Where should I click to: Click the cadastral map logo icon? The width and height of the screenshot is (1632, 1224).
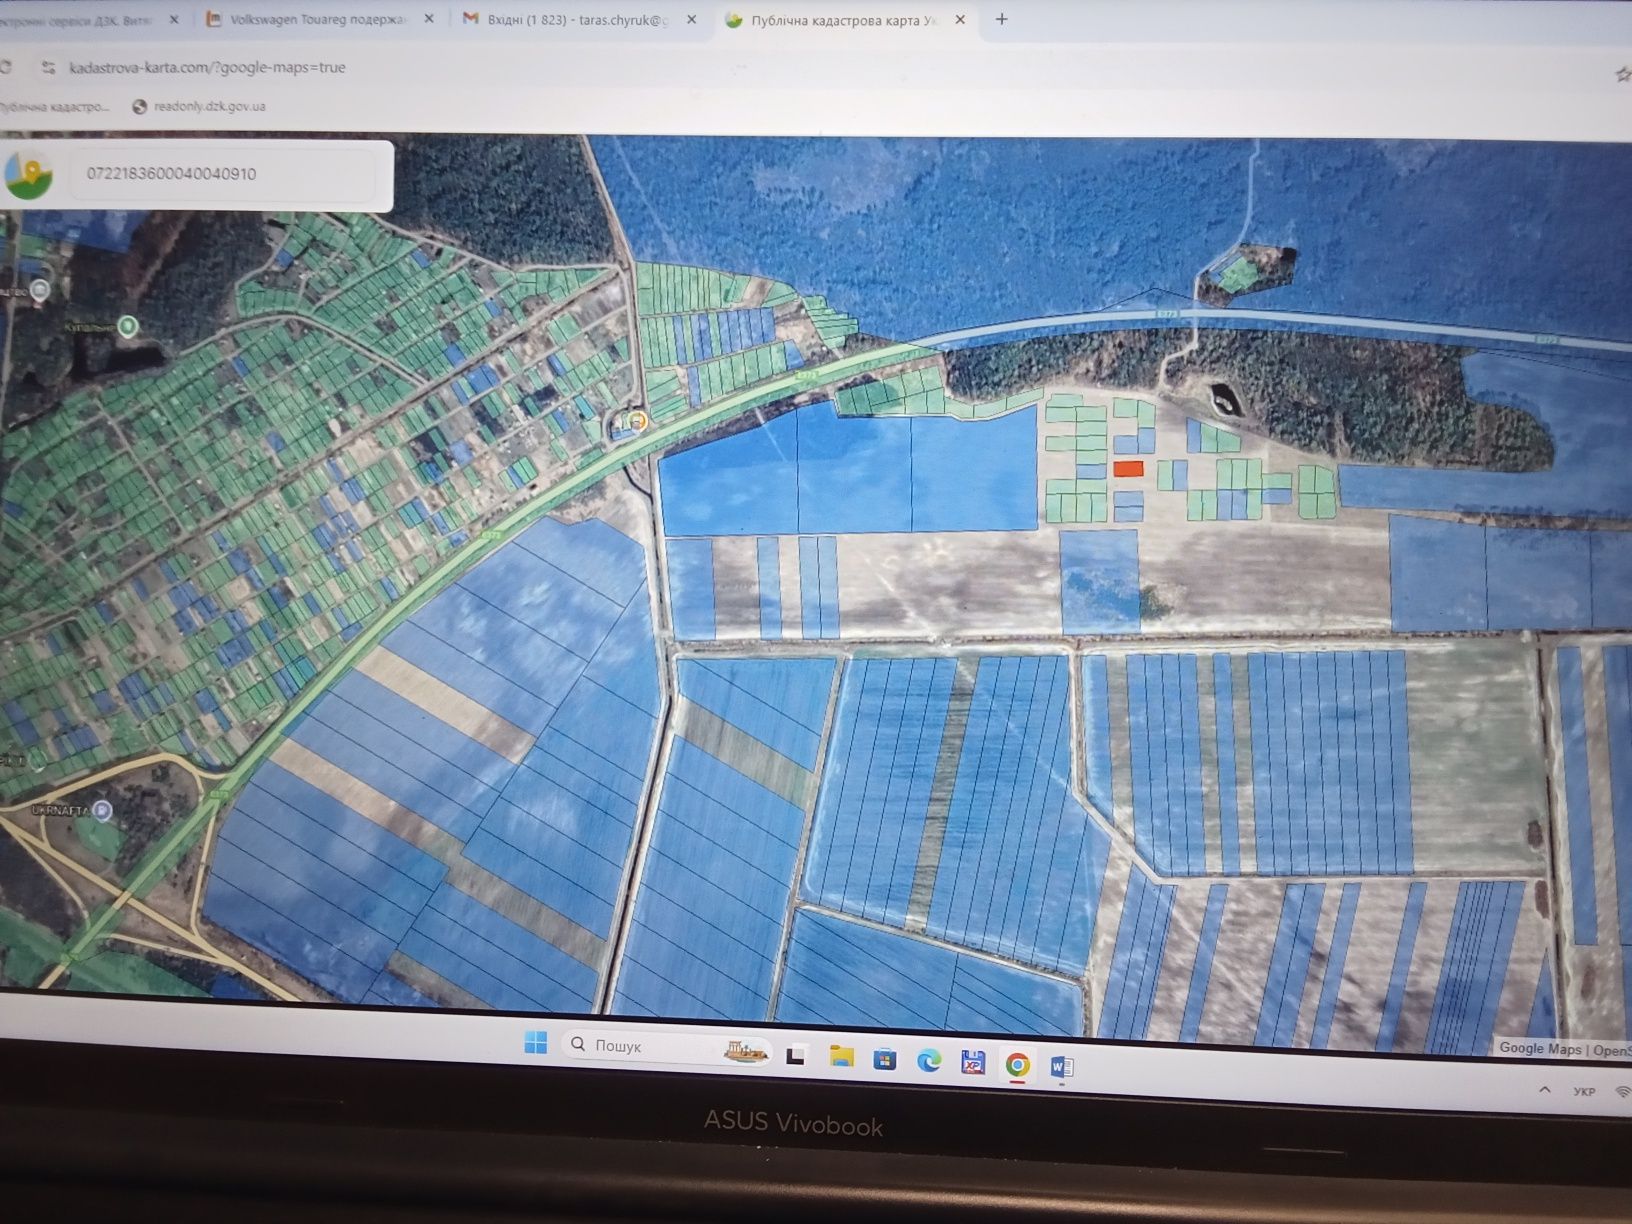pyautogui.click(x=28, y=174)
